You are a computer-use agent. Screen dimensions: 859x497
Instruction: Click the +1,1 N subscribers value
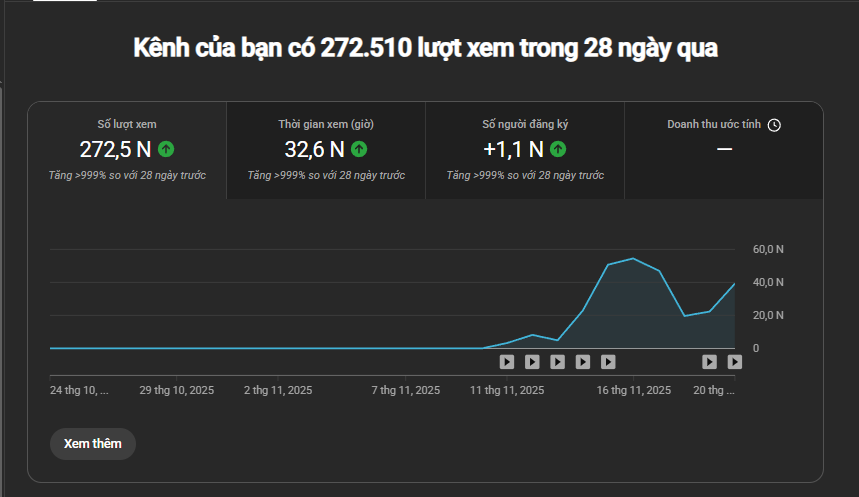(513, 149)
